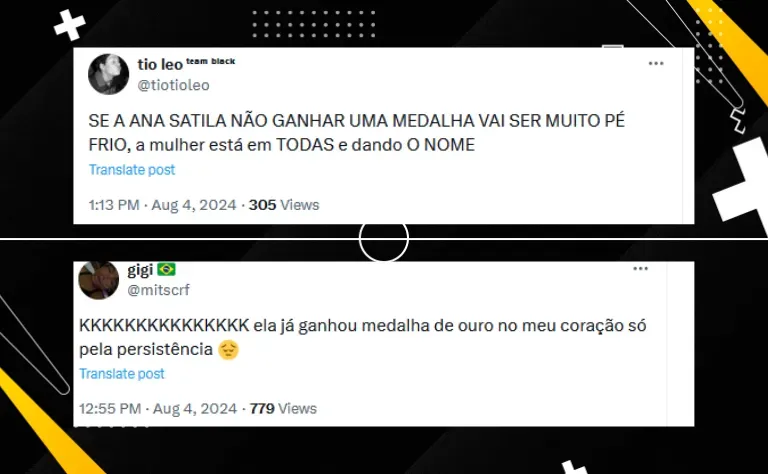The width and height of the screenshot is (768, 474).
Task: Click the tio leo display name
Action: tap(160, 64)
